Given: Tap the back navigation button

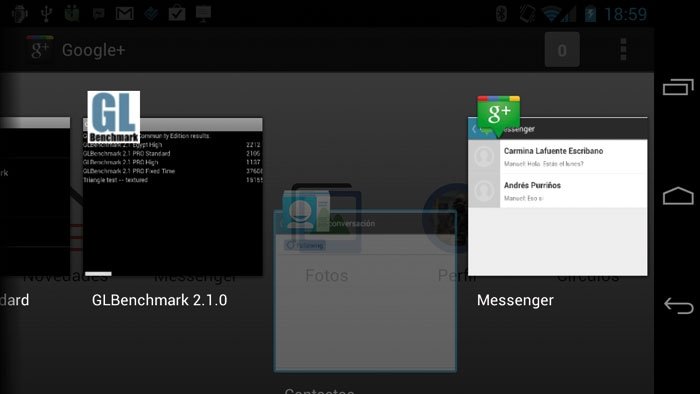Looking at the screenshot, I should pos(679,306).
